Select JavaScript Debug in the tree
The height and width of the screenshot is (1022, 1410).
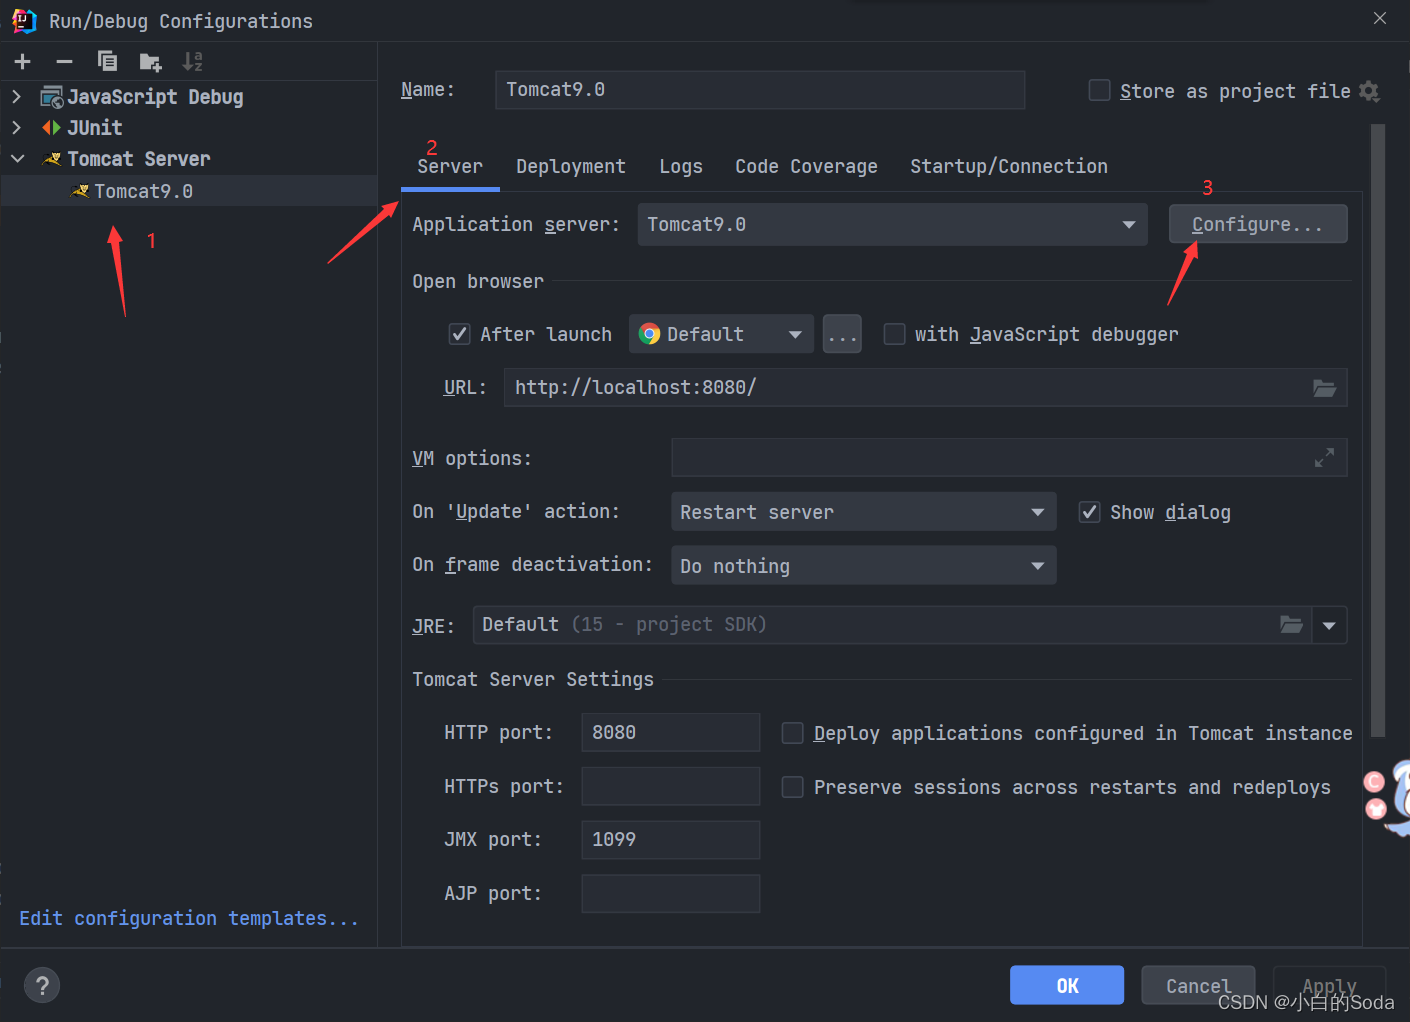tap(155, 97)
